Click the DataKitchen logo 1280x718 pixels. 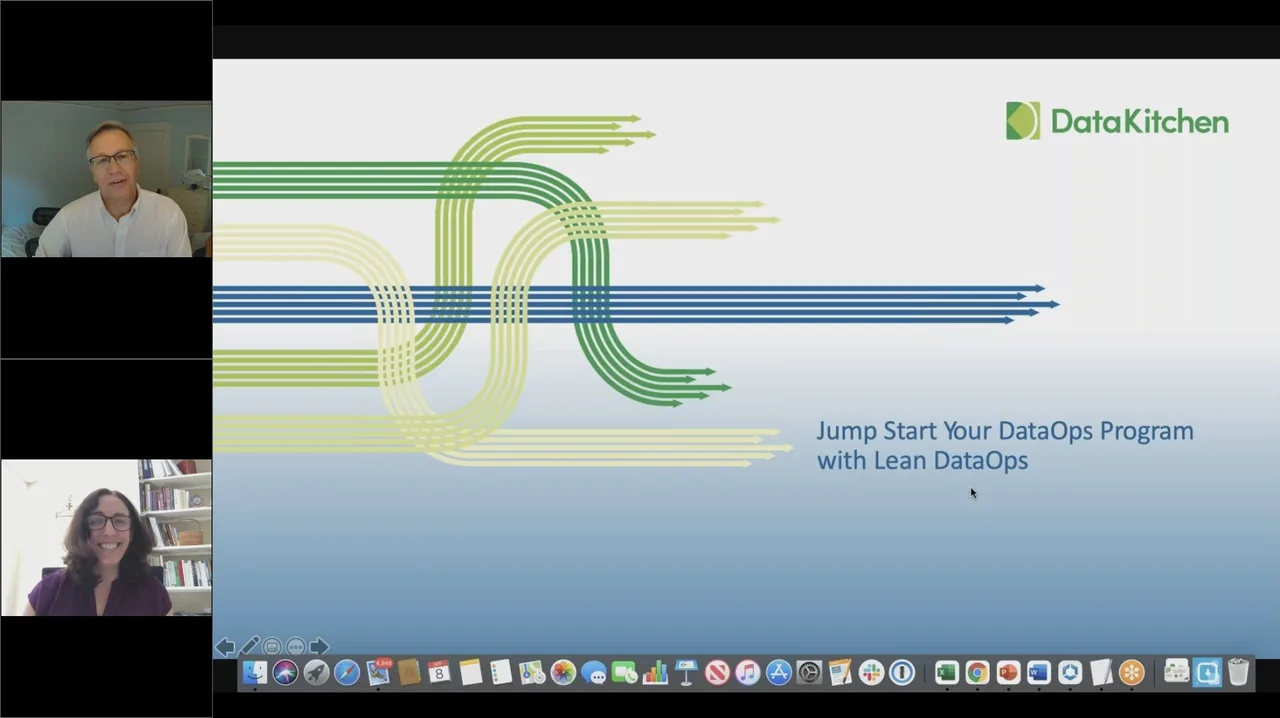(1117, 121)
